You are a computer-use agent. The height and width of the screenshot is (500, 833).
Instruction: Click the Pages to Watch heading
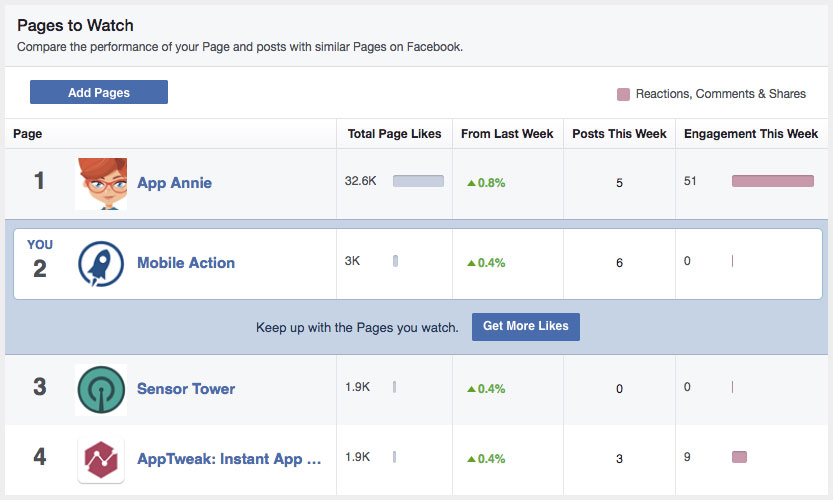75,26
